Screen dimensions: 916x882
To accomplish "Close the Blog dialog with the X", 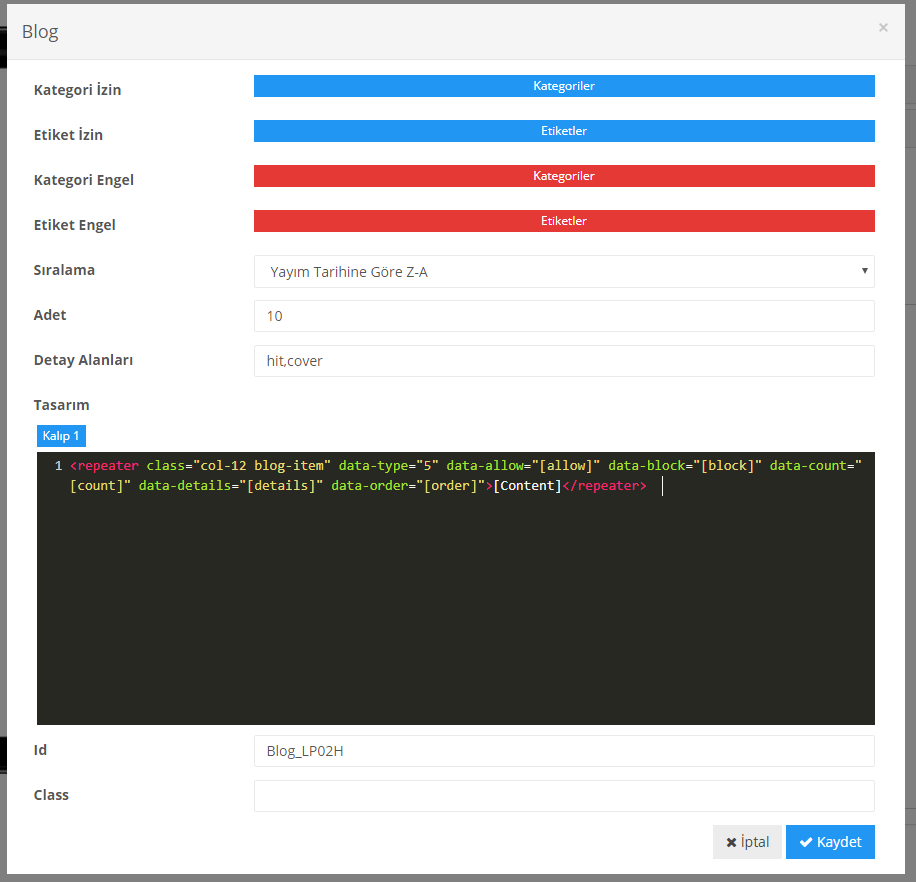I will pyautogui.click(x=883, y=28).
